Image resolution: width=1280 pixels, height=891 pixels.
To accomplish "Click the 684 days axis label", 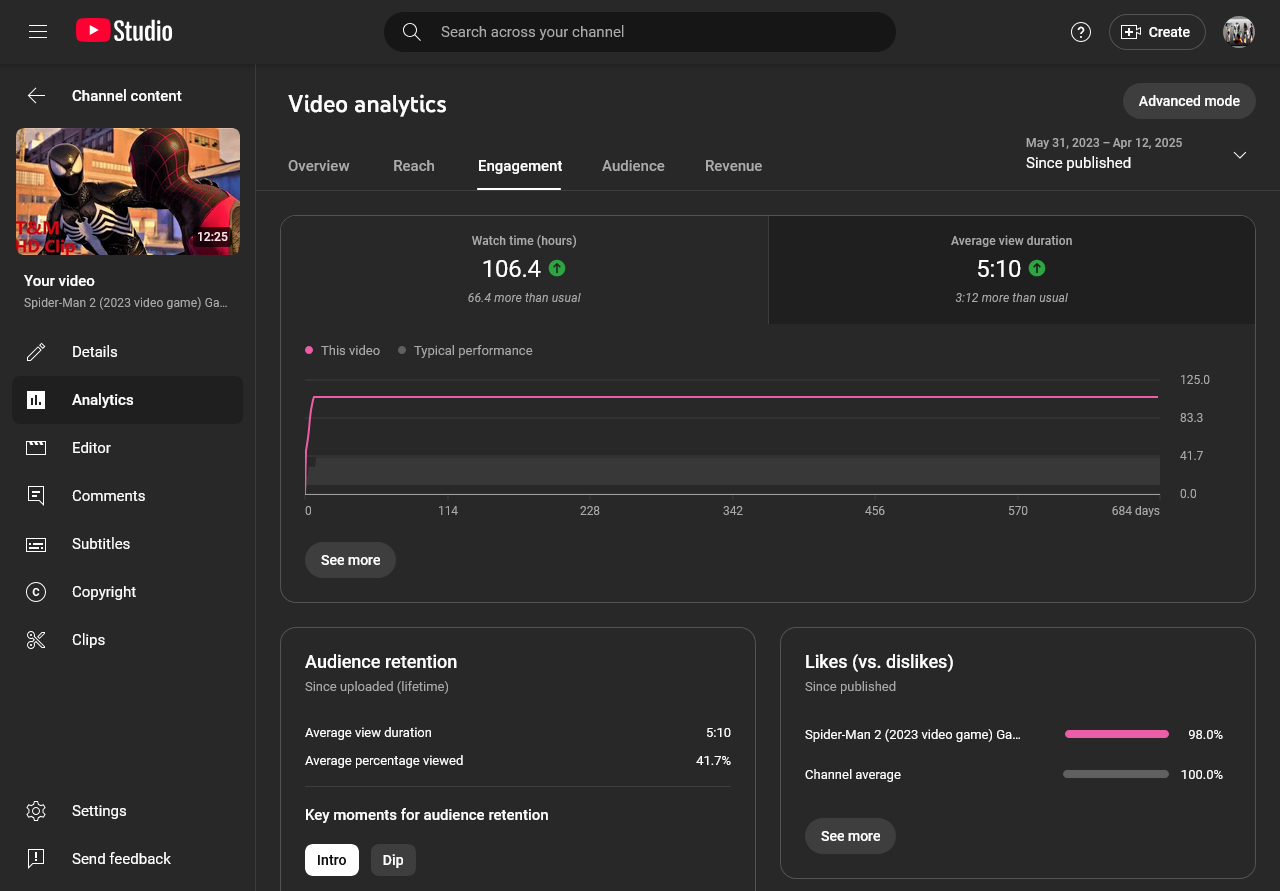I will (1136, 511).
